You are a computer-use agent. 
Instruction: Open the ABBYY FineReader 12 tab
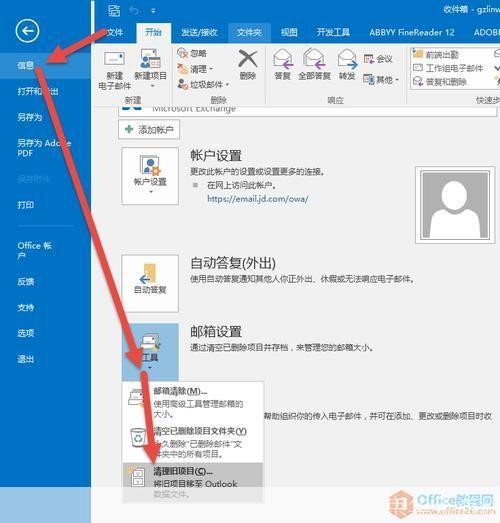(412, 32)
